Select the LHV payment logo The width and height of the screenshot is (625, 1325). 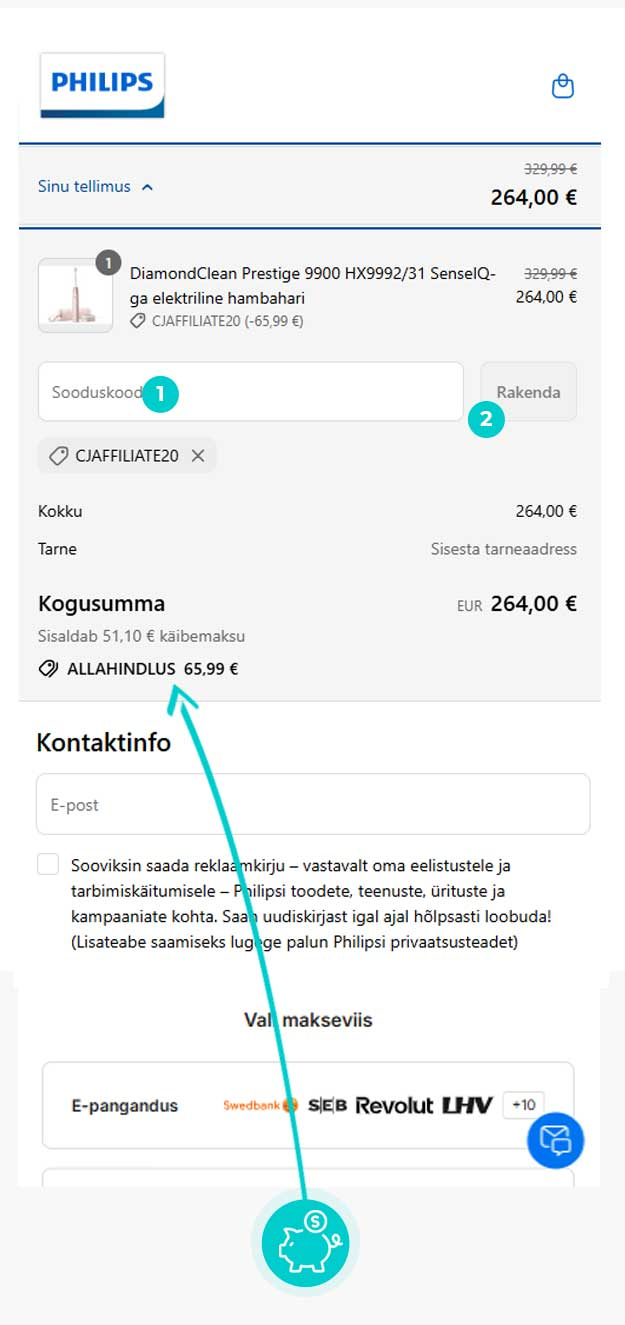coord(466,1105)
